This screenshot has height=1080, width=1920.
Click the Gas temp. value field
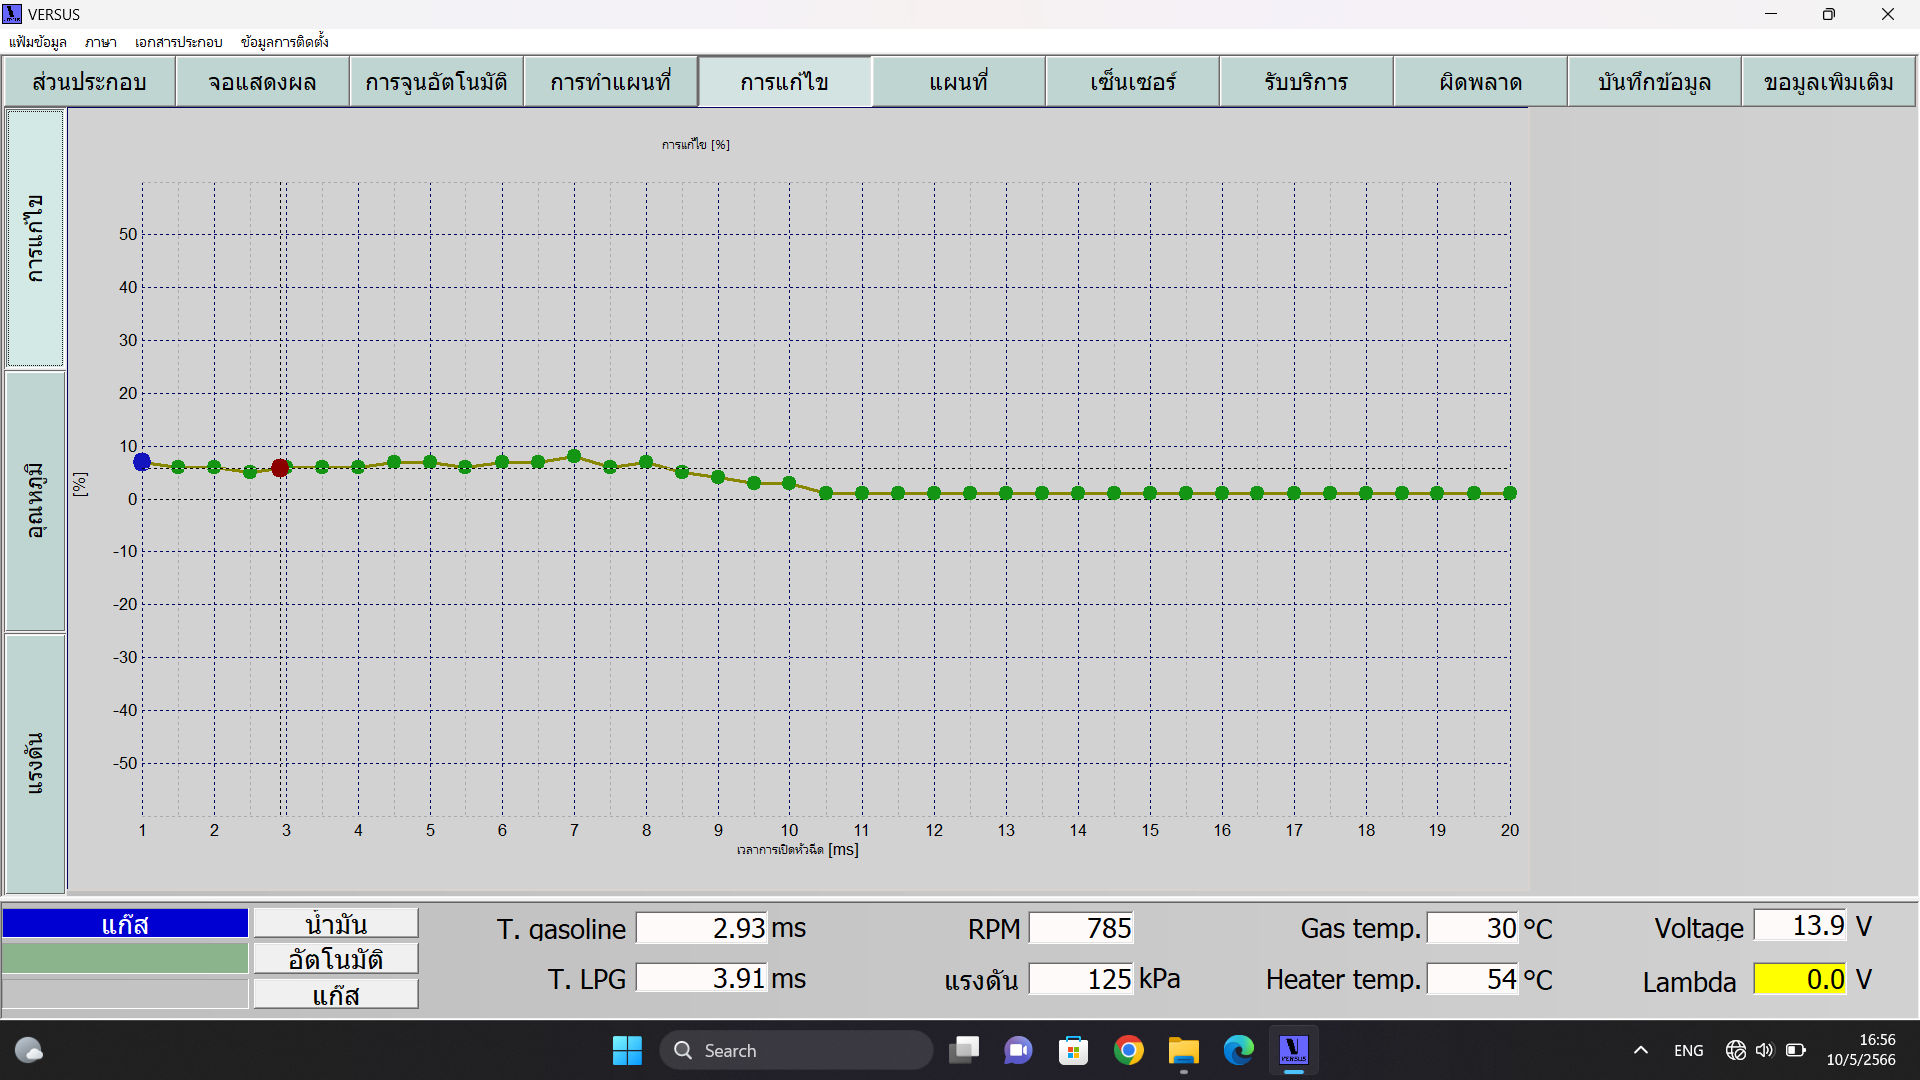tap(1473, 928)
